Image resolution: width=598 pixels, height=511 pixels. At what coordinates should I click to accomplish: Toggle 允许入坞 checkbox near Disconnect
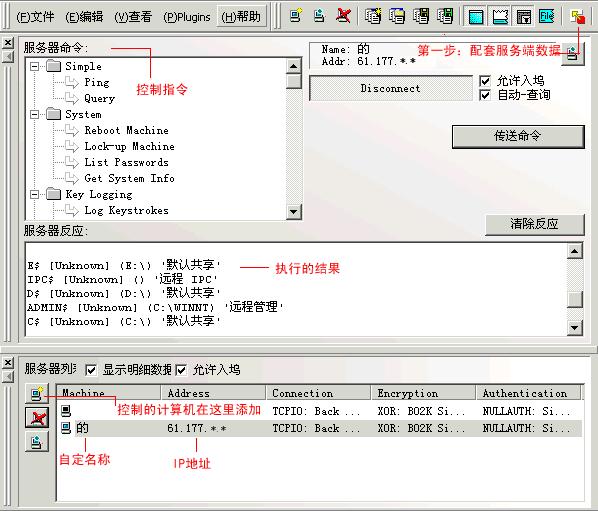point(485,81)
